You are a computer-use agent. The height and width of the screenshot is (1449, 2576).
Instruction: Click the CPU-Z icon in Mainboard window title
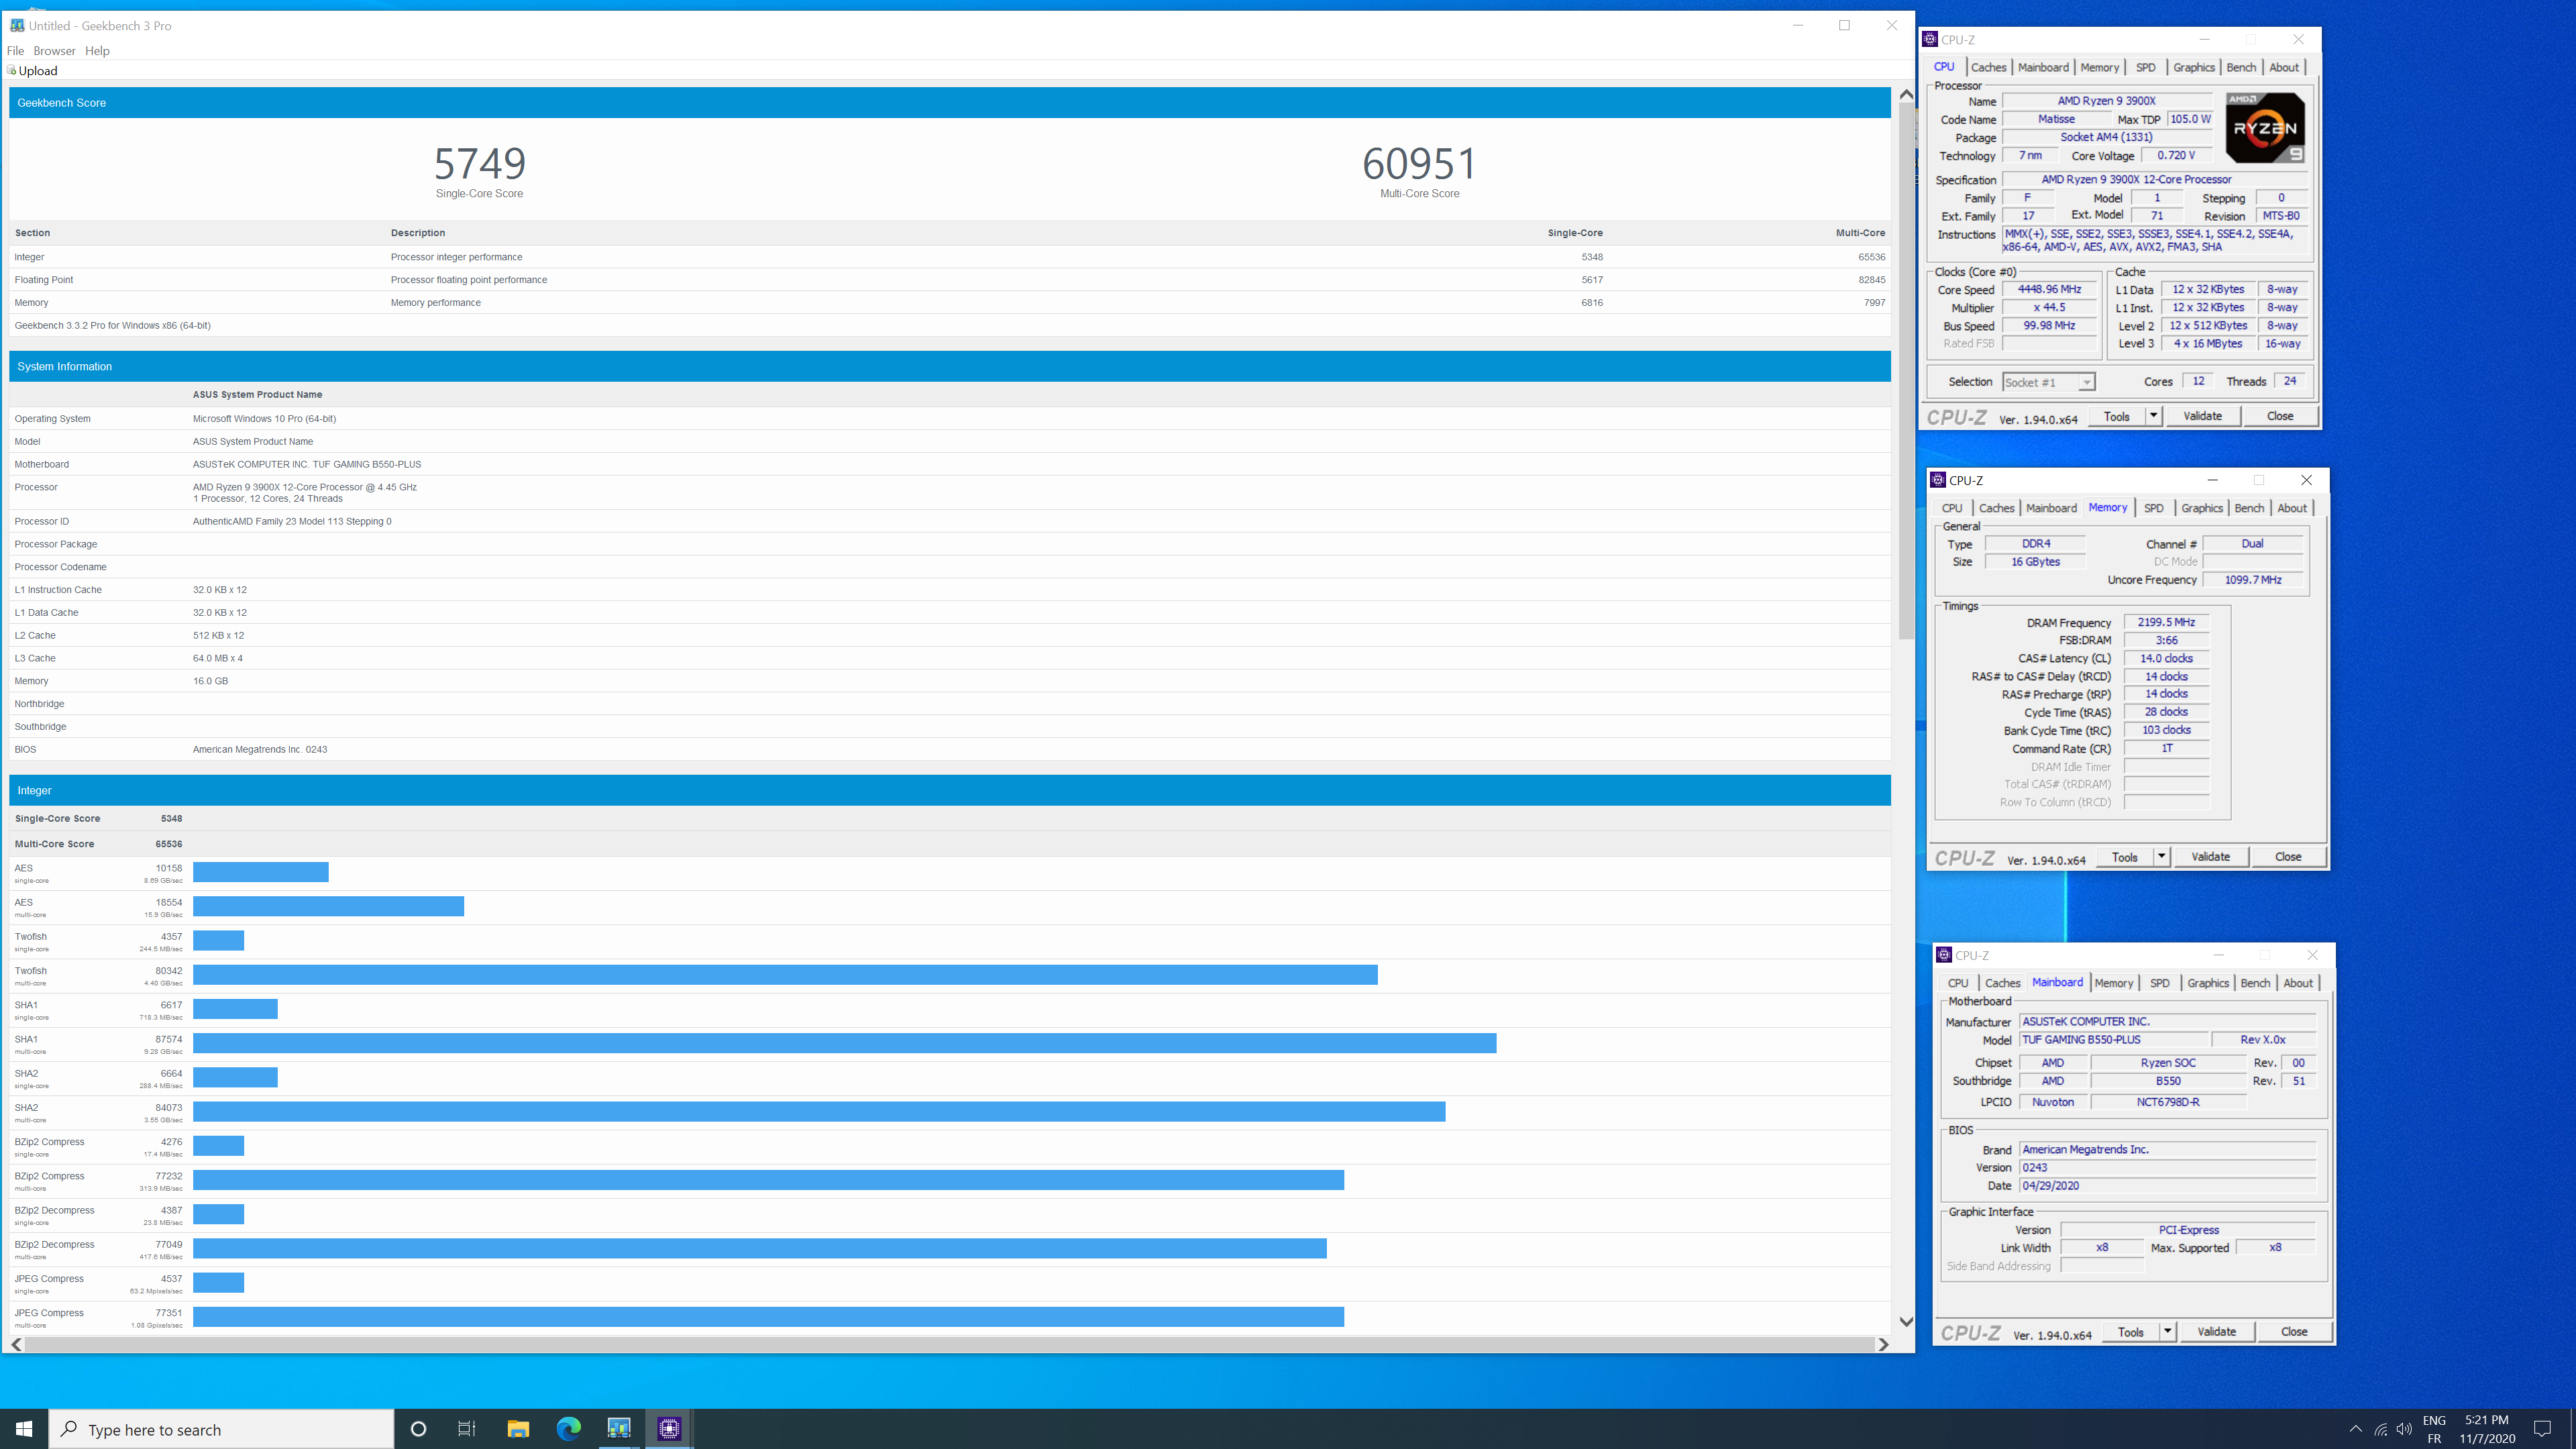point(1944,955)
